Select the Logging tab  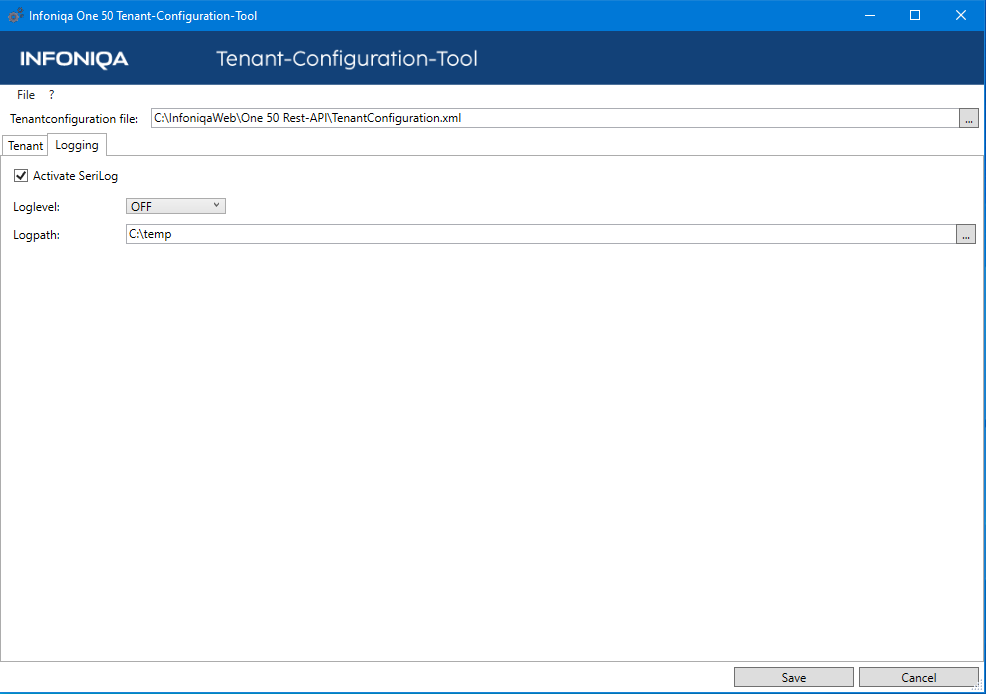click(x=77, y=145)
